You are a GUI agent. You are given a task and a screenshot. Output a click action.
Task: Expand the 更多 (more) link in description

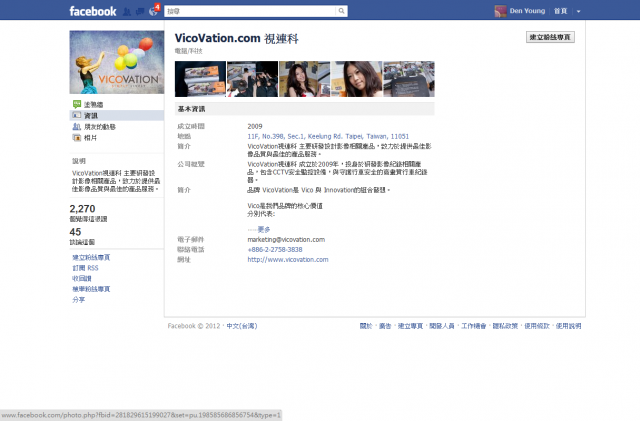(x=264, y=229)
